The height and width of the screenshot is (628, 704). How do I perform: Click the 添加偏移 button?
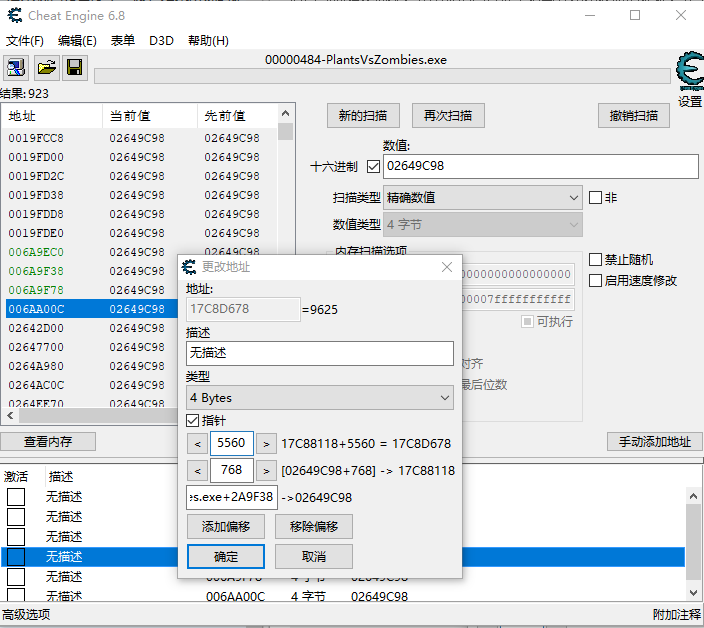226,527
